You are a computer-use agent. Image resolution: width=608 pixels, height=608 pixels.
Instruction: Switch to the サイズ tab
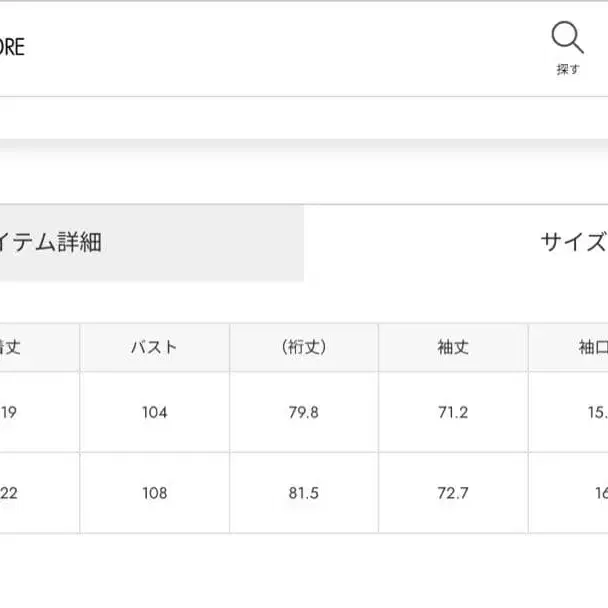[x=573, y=242]
